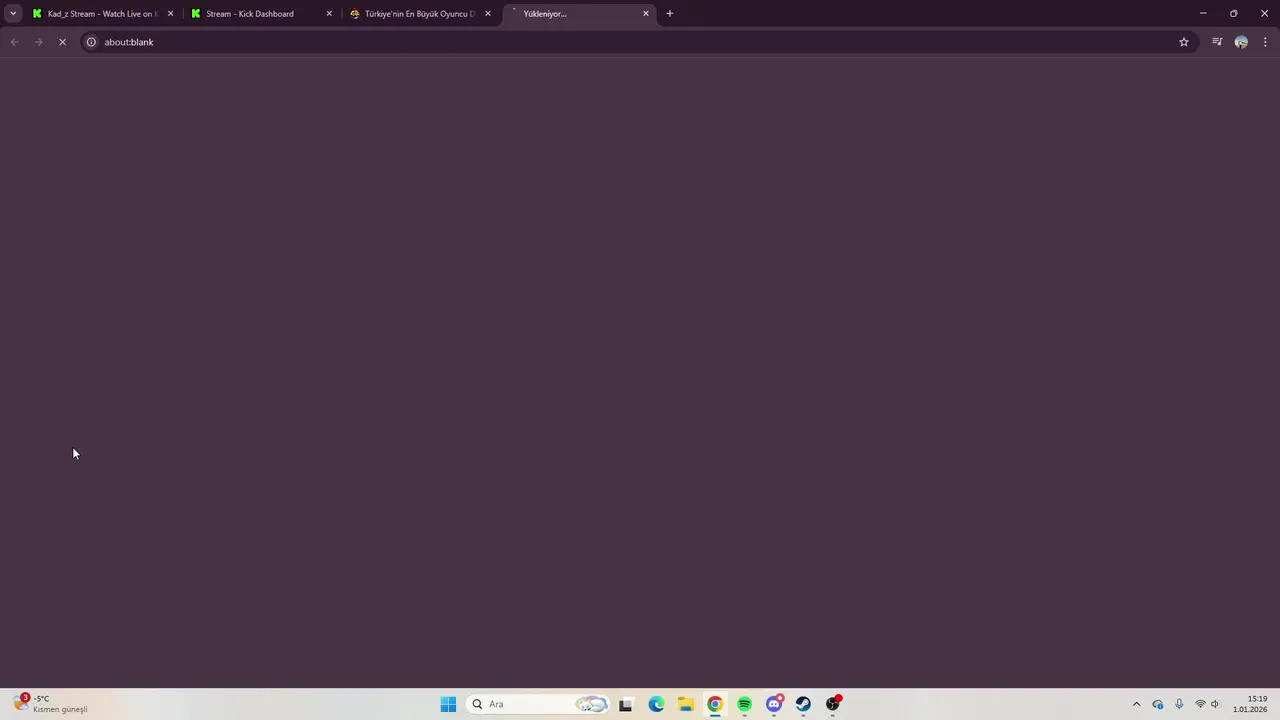Open the Chrome profile avatar
1280x720 pixels.
1241,42
